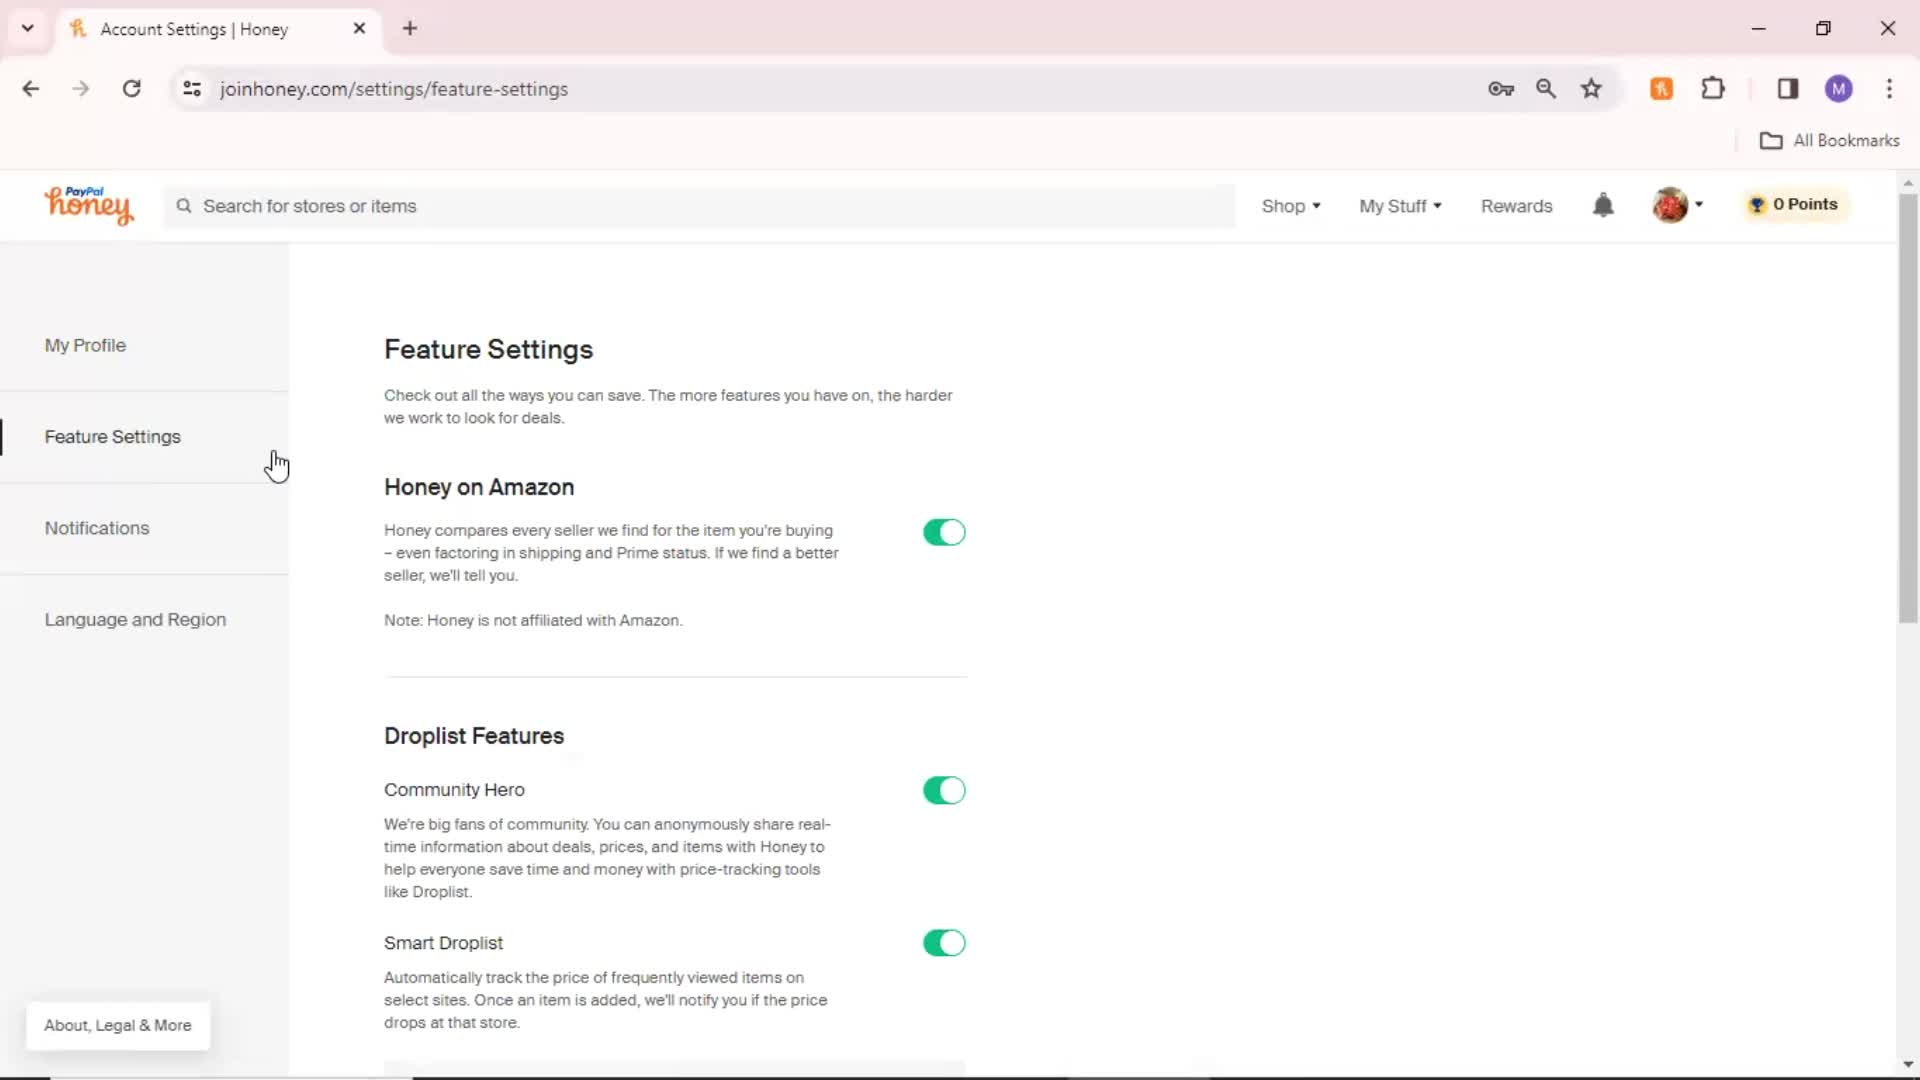
Task: Open the Shop dropdown menu
Action: (x=1291, y=206)
